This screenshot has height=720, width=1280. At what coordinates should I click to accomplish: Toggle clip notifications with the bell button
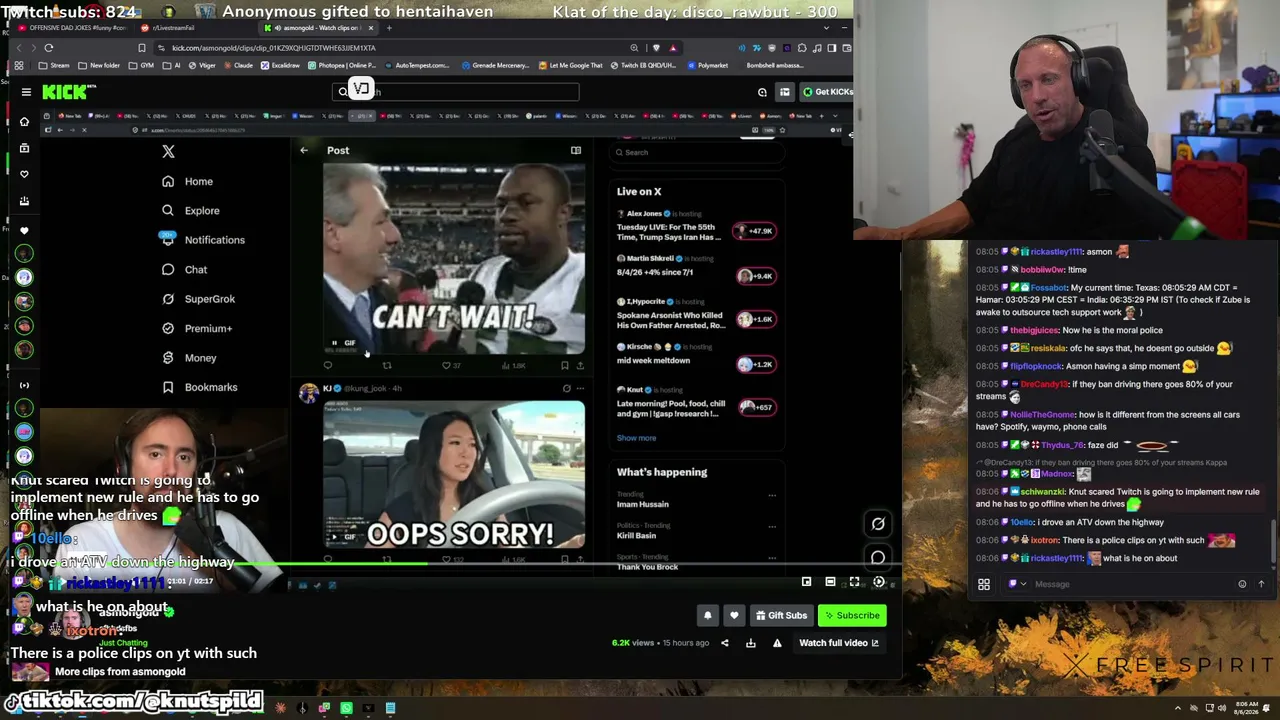click(x=708, y=615)
